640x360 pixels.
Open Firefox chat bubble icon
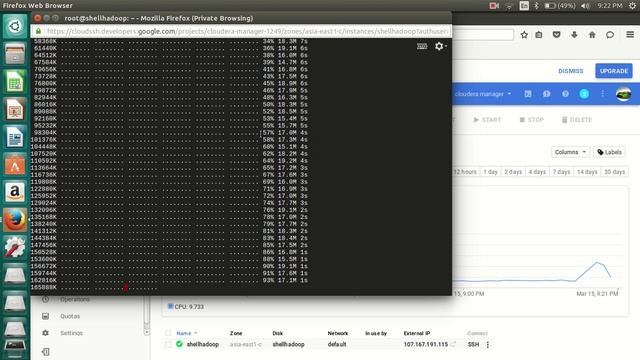(610, 35)
